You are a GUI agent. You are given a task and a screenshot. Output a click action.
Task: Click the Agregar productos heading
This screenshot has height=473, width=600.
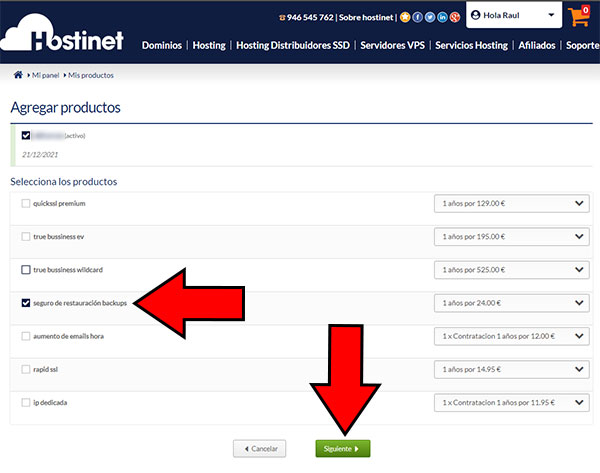tap(65, 108)
